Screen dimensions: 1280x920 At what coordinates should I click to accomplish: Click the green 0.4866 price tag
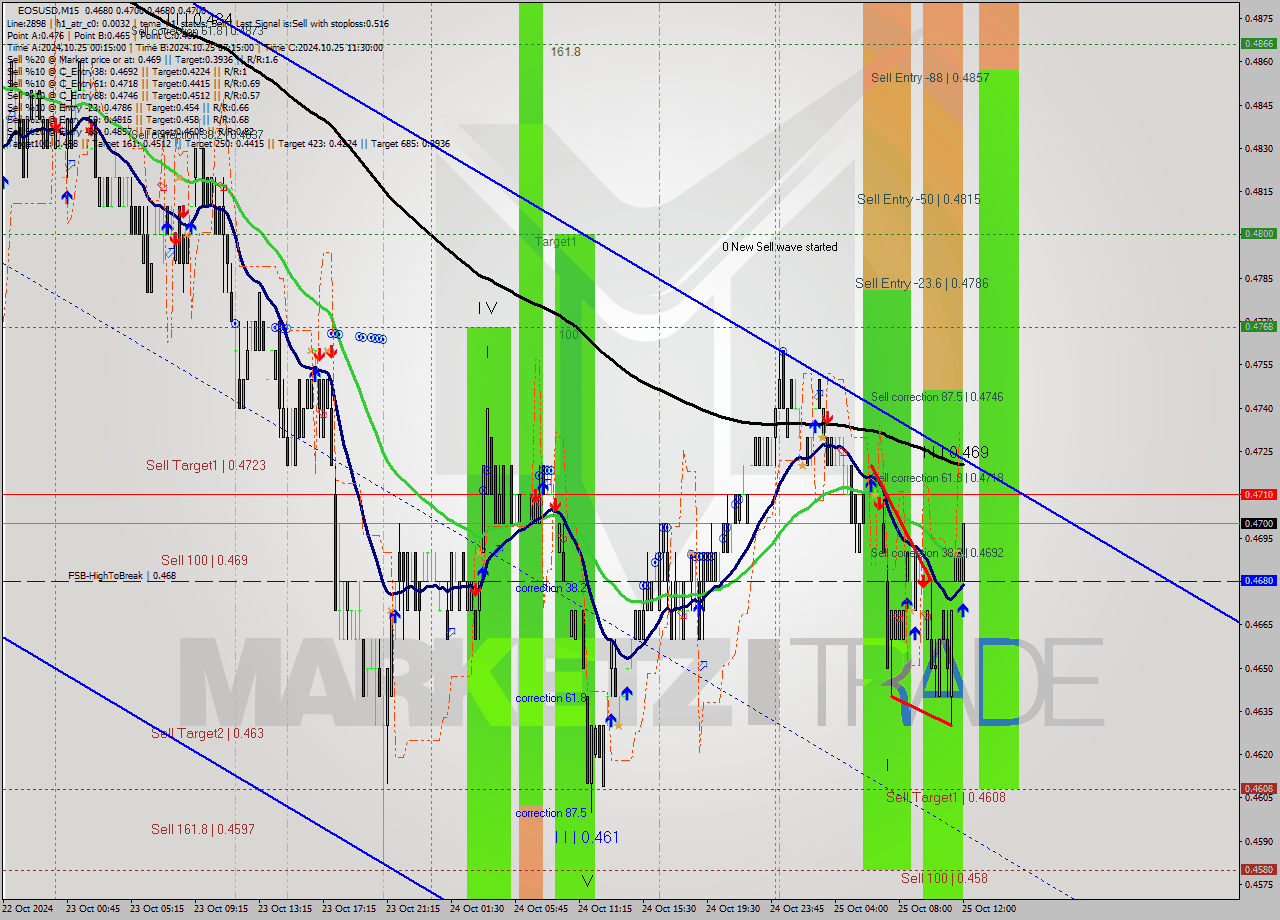pyautogui.click(x=1257, y=43)
